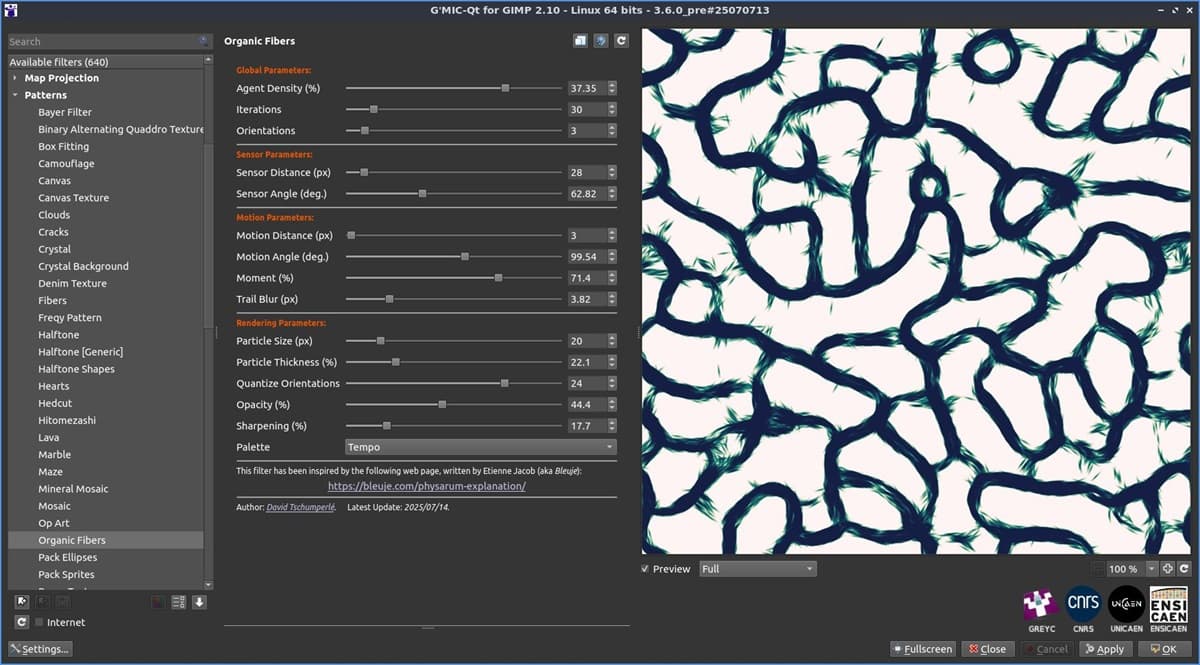Reset preview zoom with the bottom-right reload icon
This screenshot has height=665, width=1200.
[1184, 569]
